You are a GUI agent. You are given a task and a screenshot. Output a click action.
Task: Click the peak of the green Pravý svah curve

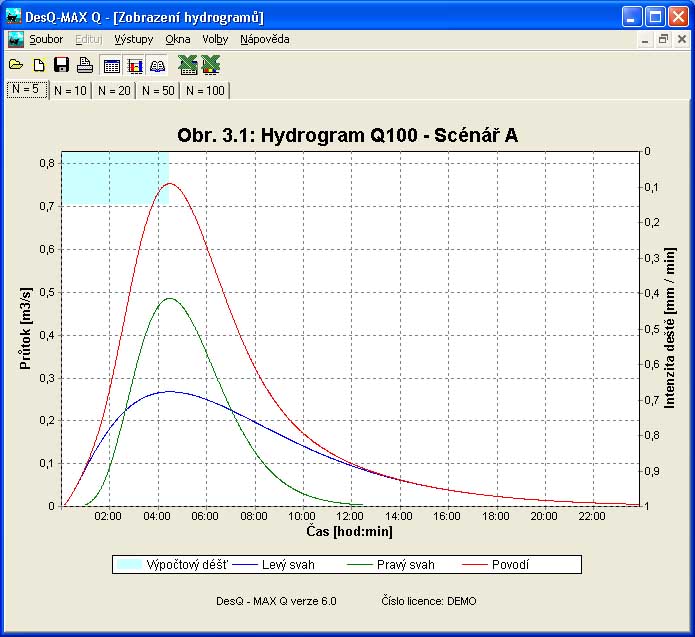point(170,298)
